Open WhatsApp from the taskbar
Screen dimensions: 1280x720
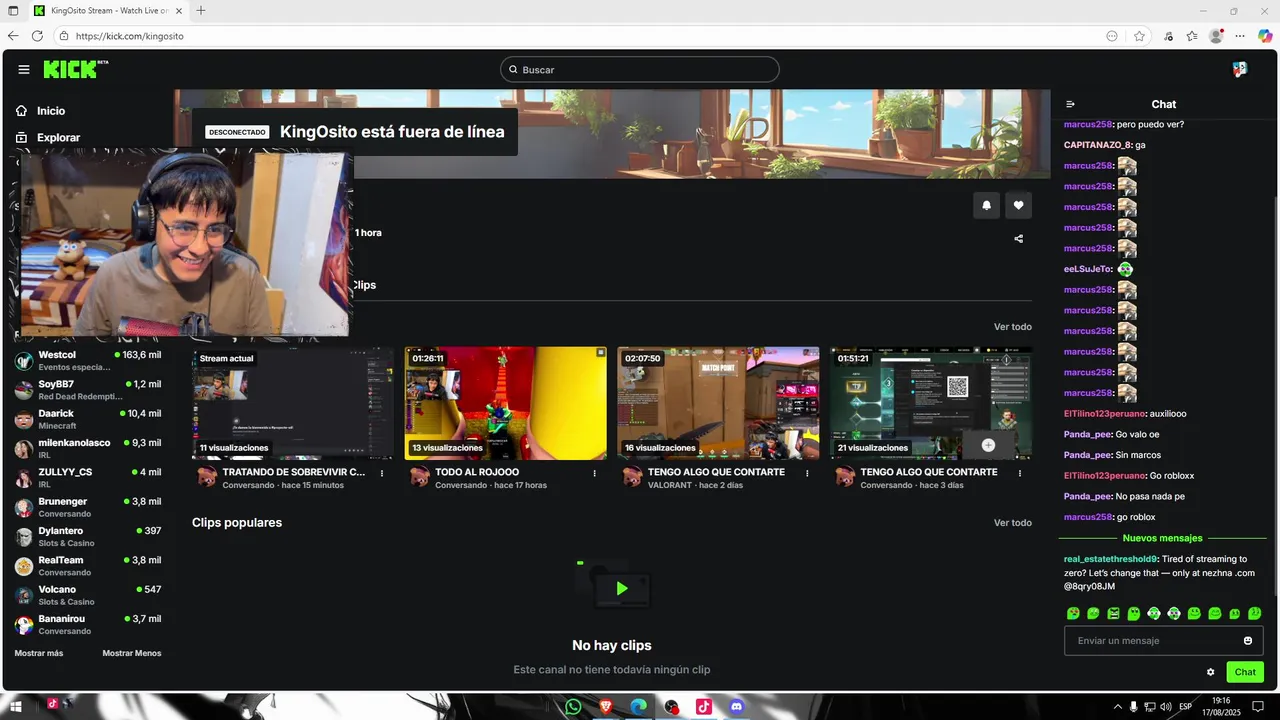pyautogui.click(x=573, y=706)
